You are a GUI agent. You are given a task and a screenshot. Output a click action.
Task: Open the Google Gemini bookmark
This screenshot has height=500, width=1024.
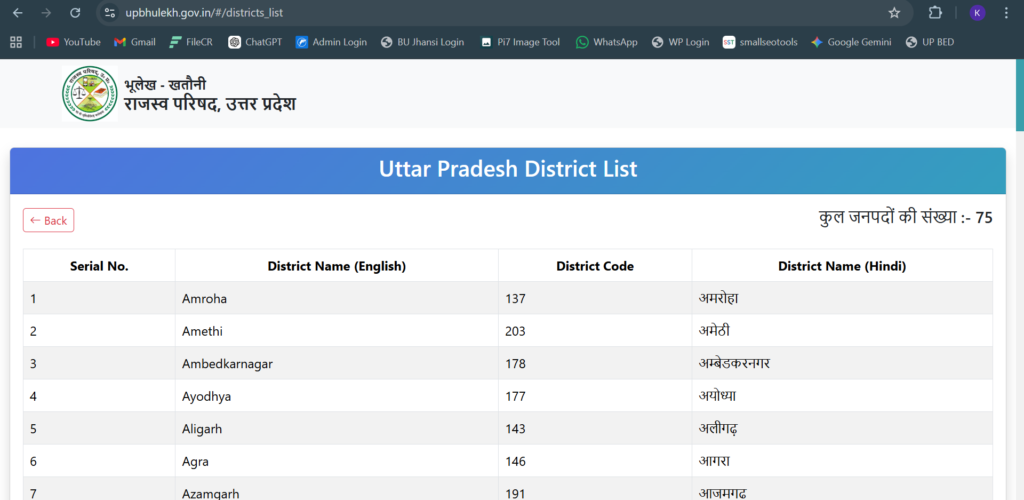click(x=851, y=42)
